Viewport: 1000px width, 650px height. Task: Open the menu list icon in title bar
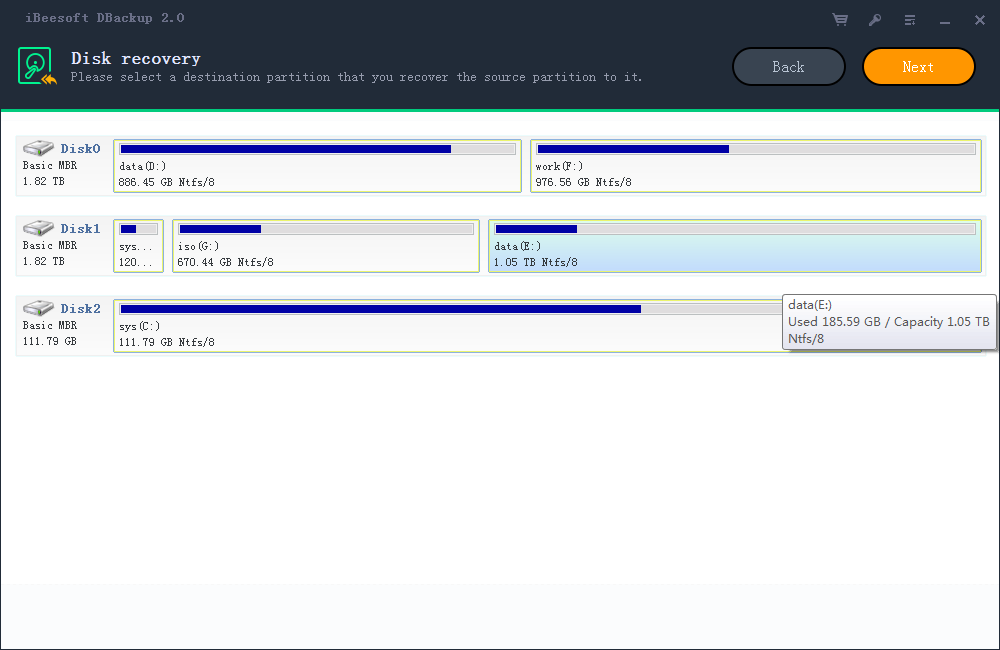pyautogui.click(x=910, y=20)
